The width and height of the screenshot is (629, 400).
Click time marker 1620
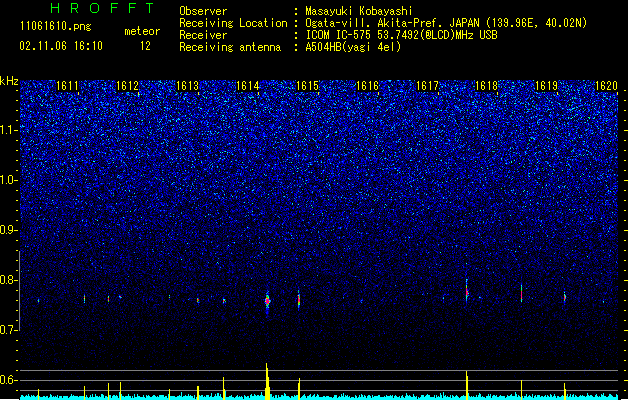[606, 86]
